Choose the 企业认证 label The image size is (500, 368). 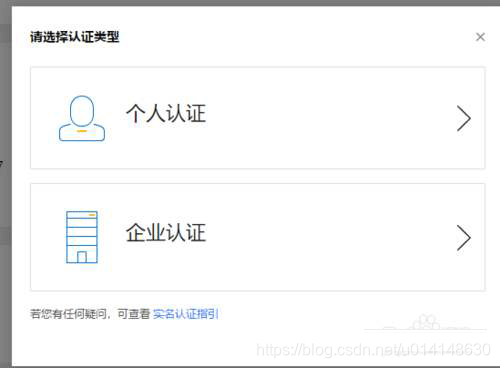[166, 232]
